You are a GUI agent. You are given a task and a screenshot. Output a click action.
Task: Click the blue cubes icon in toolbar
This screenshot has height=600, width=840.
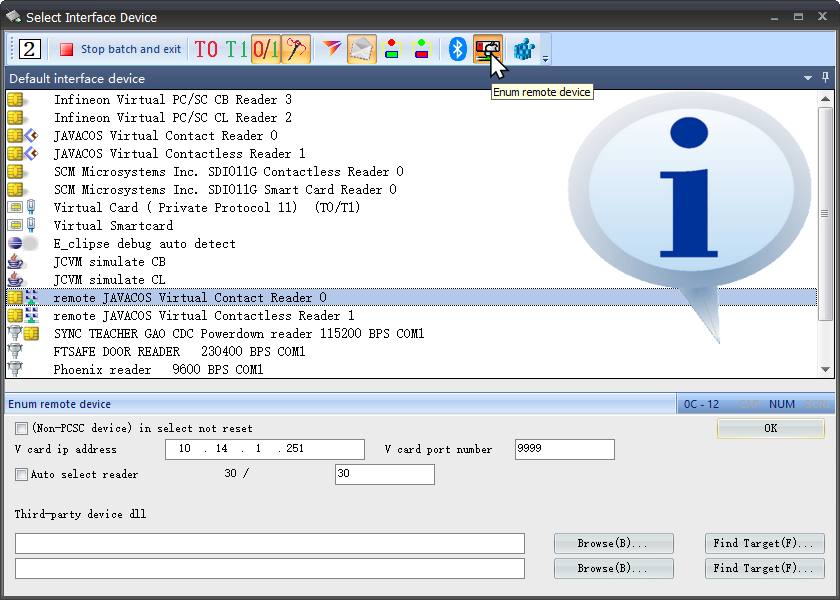click(522, 49)
